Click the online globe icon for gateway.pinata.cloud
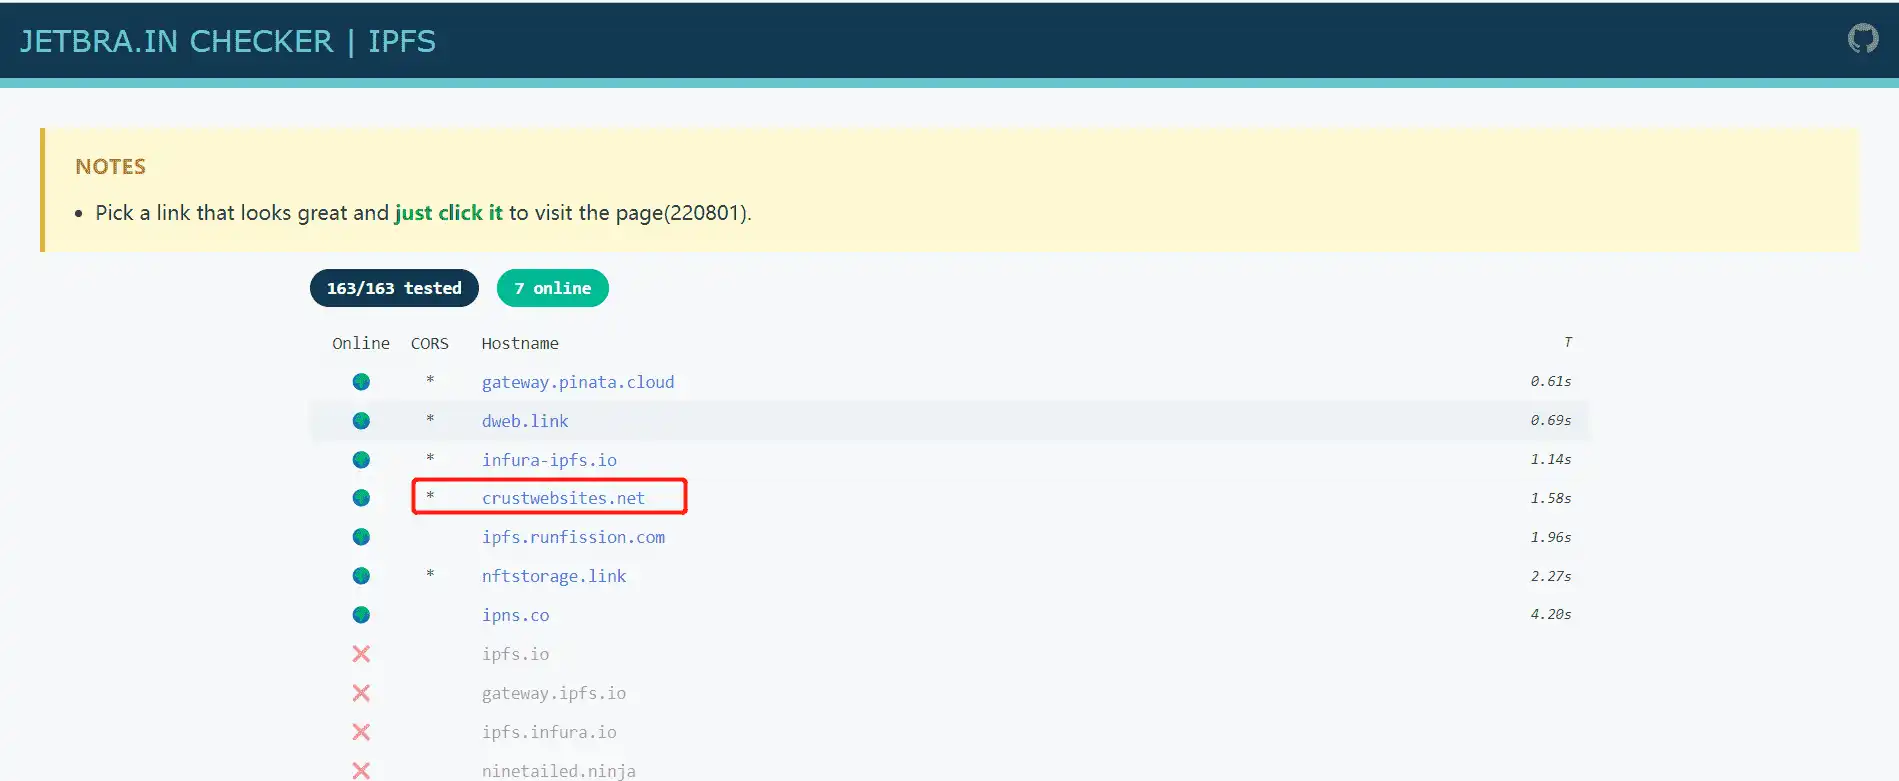 tap(361, 382)
